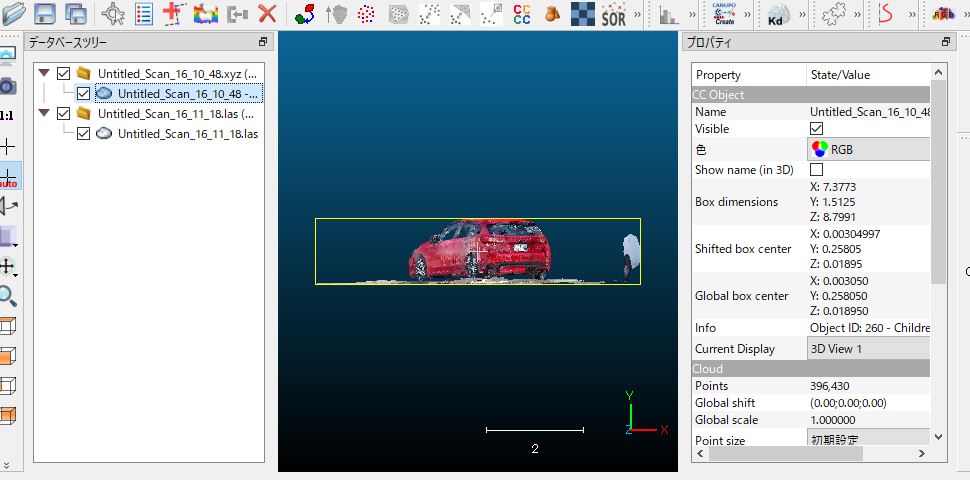The image size is (970, 480).
Task: Undock the プロパティ panel
Action: tap(945, 43)
